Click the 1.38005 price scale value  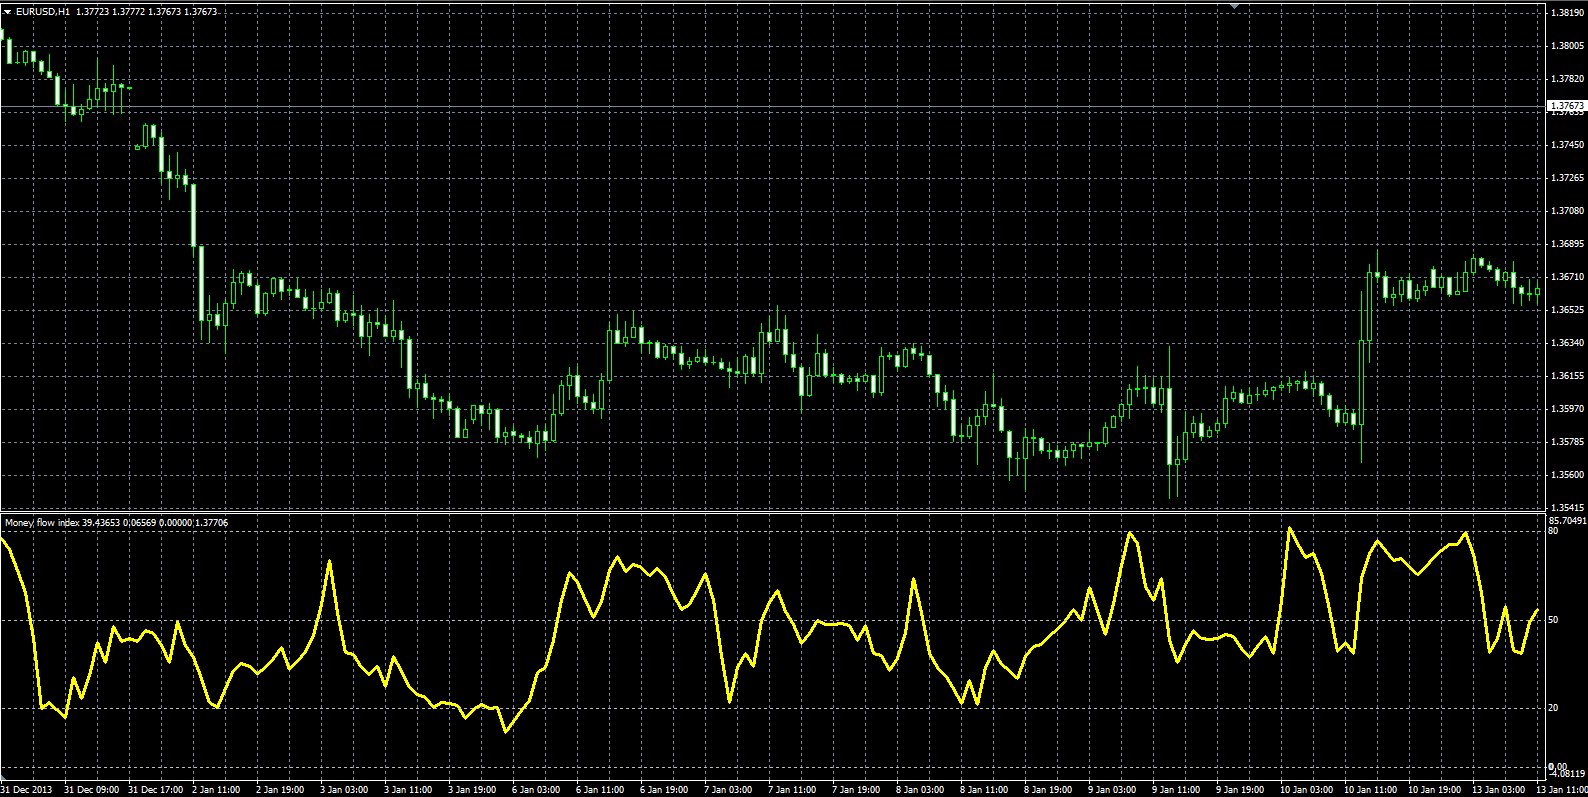click(1567, 45)
